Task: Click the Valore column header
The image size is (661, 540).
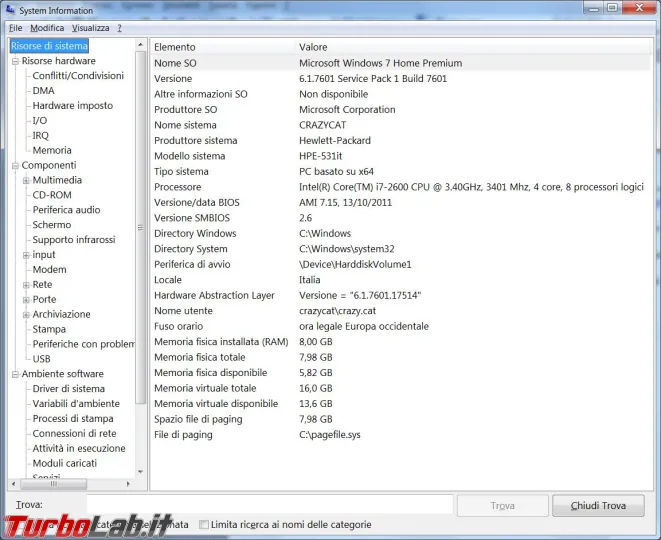Action: point(473,47)
